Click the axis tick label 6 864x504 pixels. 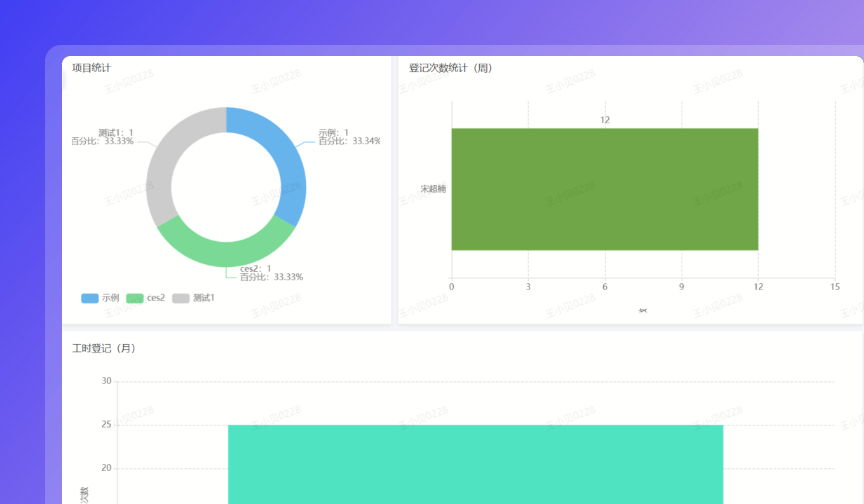pyautogui.click(x=605, y=286)
